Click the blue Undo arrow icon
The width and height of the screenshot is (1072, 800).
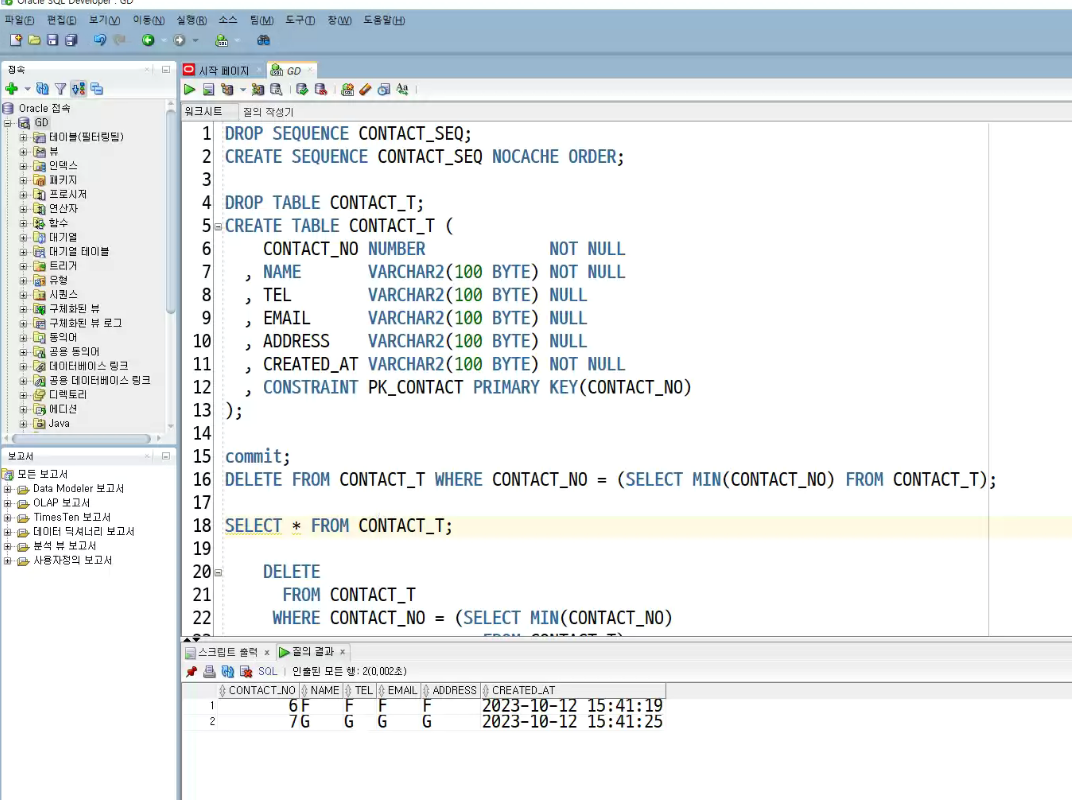tap(100, 40)
